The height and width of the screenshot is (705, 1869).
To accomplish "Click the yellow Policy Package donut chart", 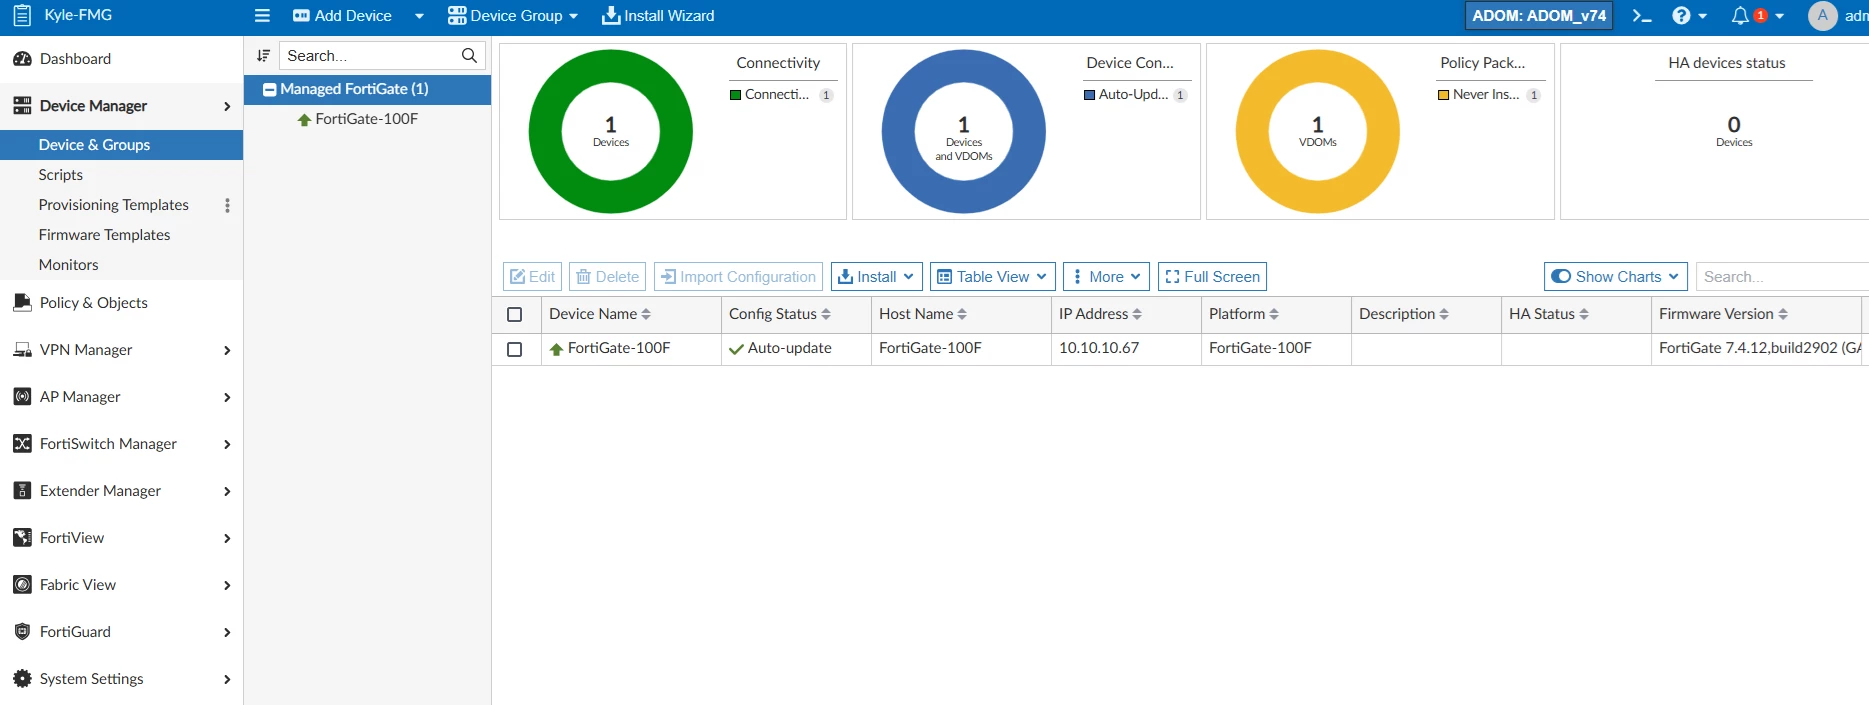I will click(1318, 131).
